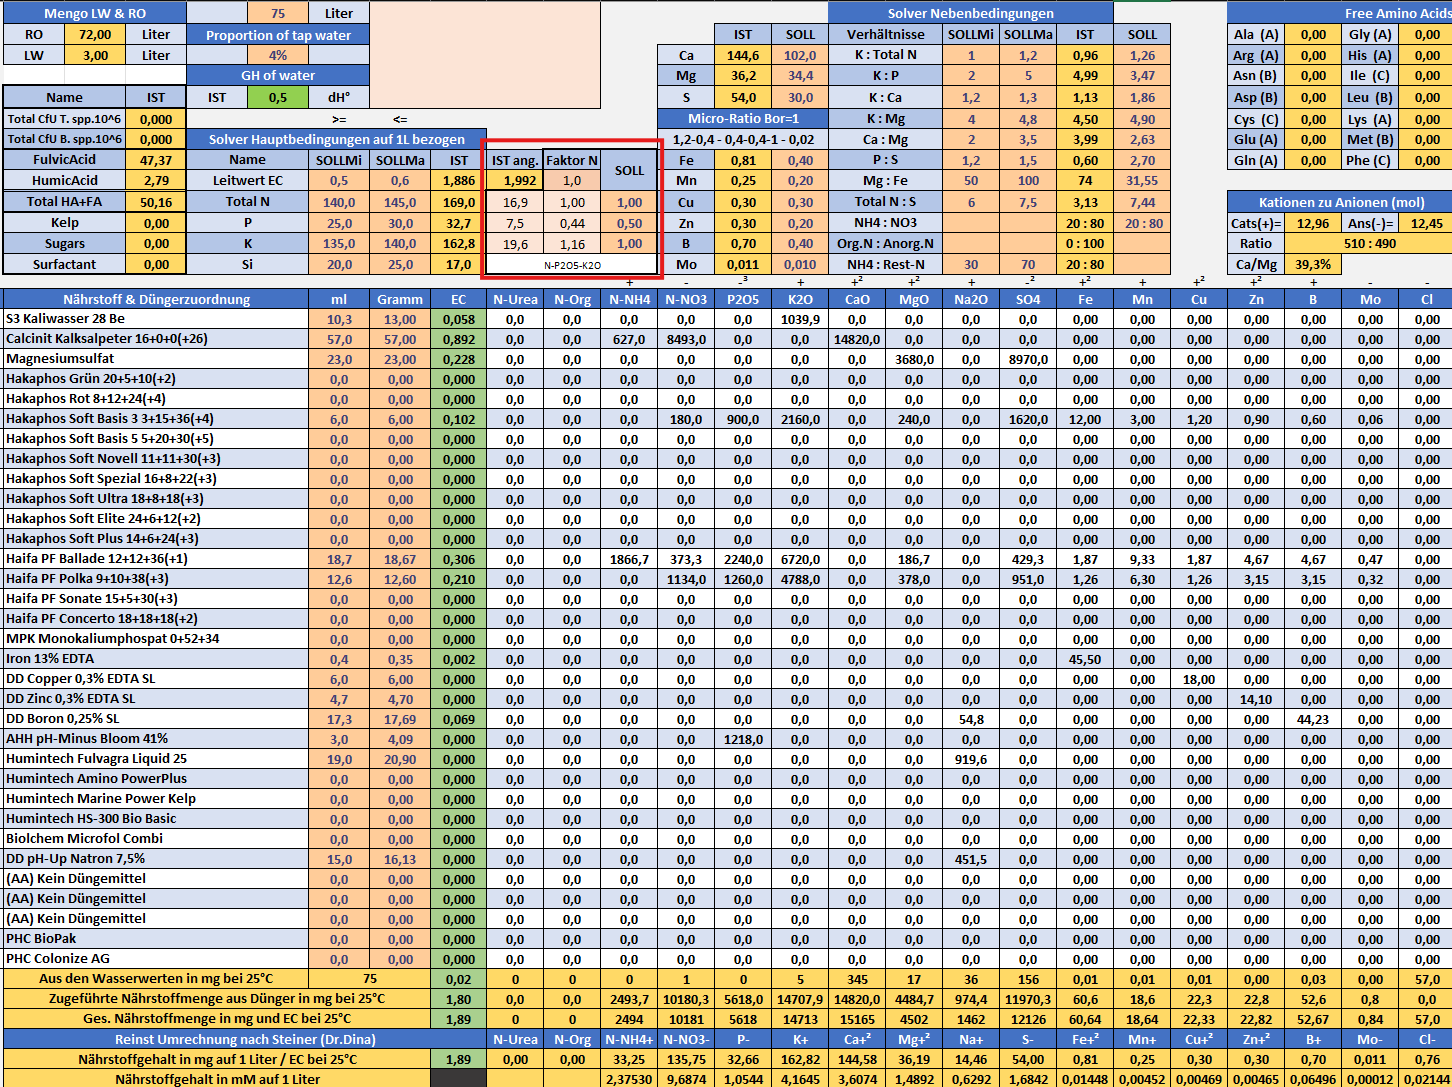The height and width of the screenshot is (1087, 1452).
Task: Select Total N SOLLMa value 145,0
Action: pos(400,202)
